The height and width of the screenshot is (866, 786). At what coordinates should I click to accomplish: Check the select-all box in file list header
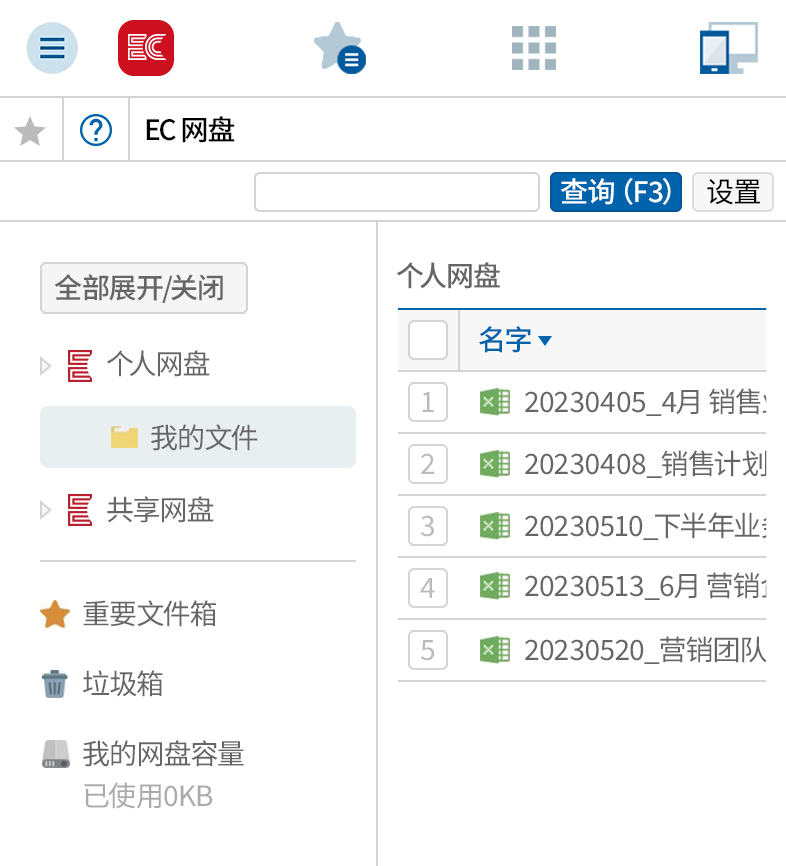pos(427,340)
